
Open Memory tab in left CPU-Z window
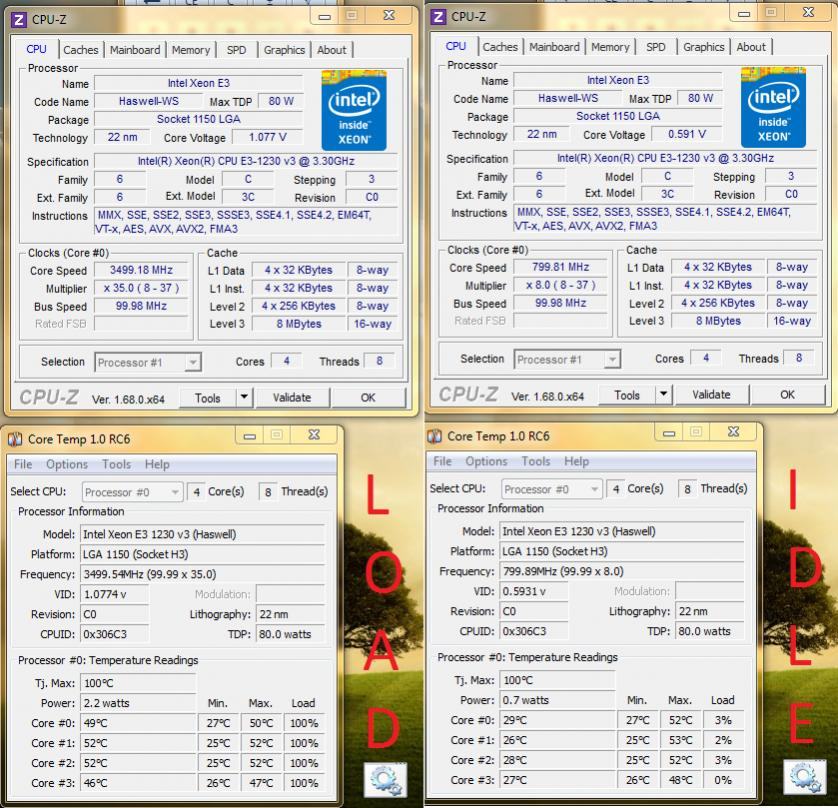(191, 50)
